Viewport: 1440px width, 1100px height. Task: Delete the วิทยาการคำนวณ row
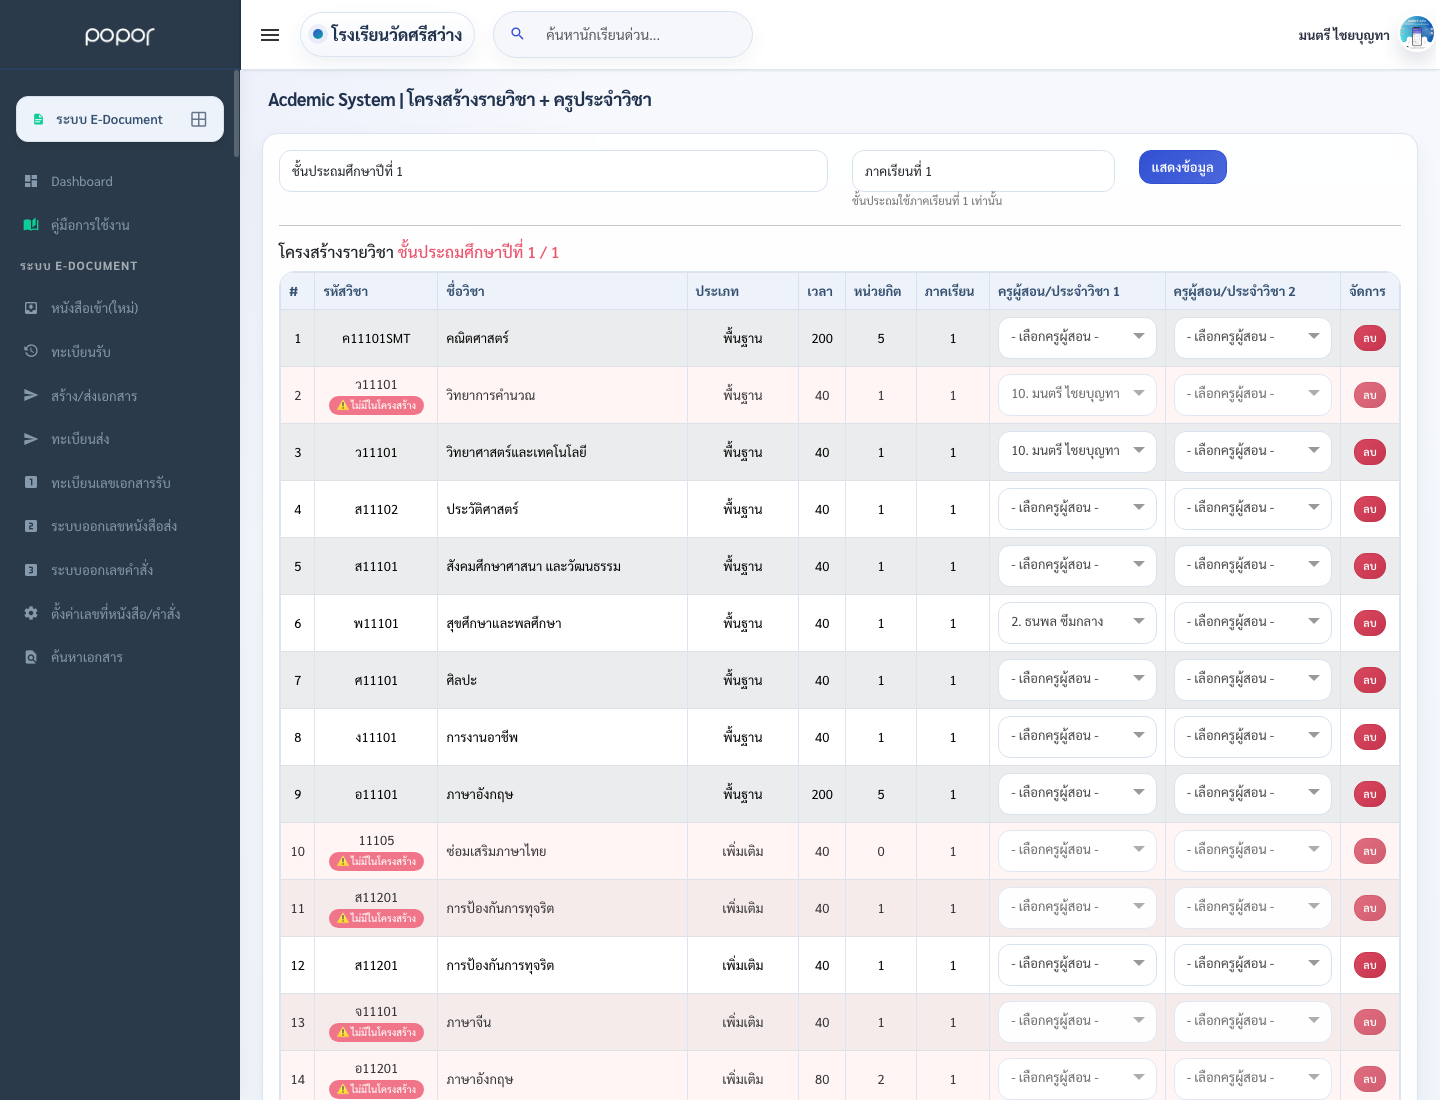tap(1370, 395)
